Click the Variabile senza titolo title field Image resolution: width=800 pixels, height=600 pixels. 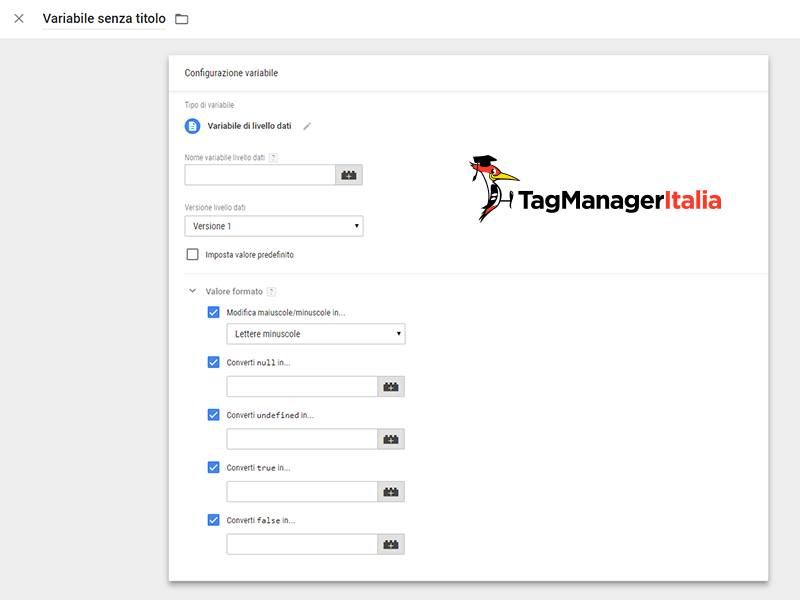104,19
